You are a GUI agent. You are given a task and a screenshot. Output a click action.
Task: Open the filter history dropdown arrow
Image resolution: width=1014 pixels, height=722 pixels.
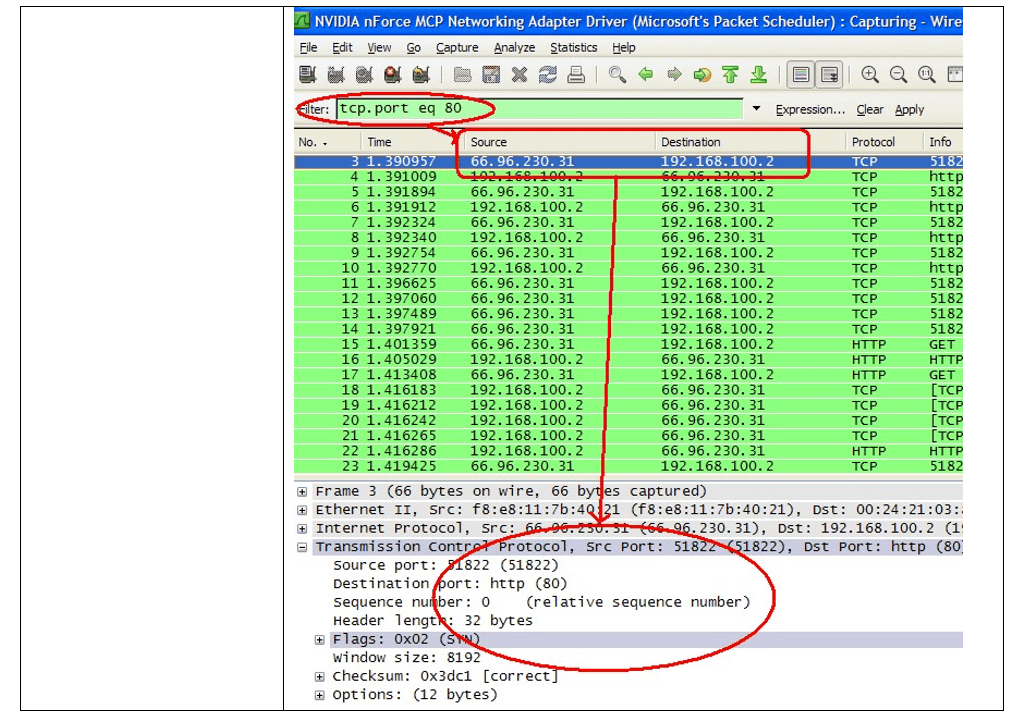756,110
